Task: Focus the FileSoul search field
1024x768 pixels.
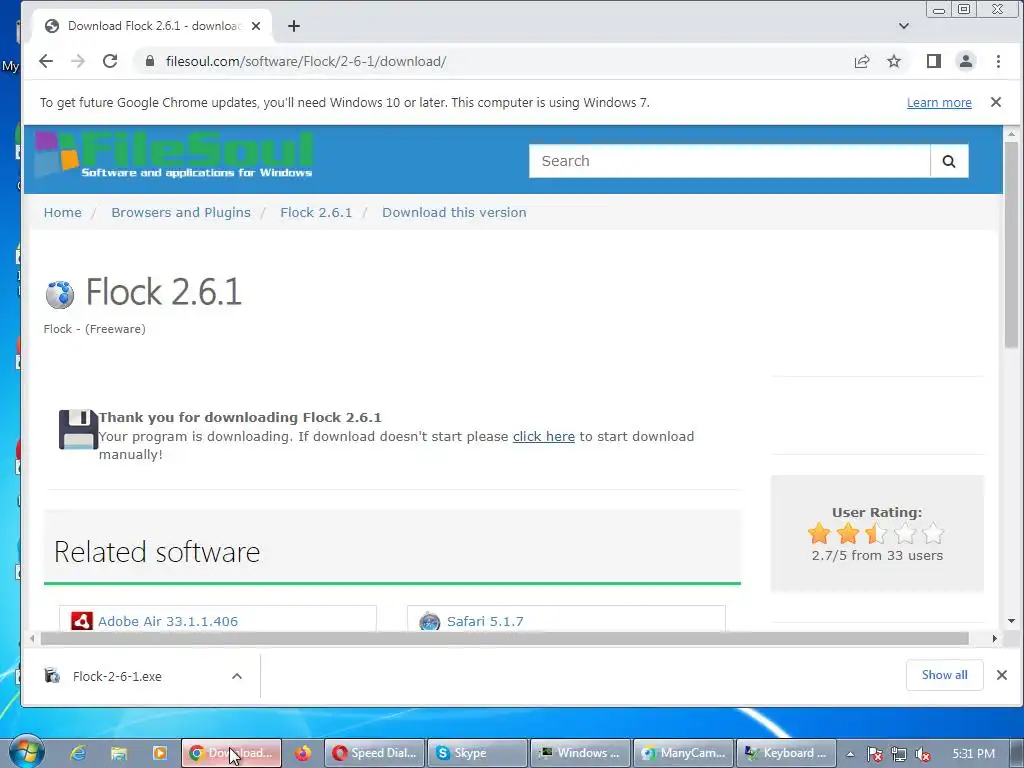Action: pos(729,161)
